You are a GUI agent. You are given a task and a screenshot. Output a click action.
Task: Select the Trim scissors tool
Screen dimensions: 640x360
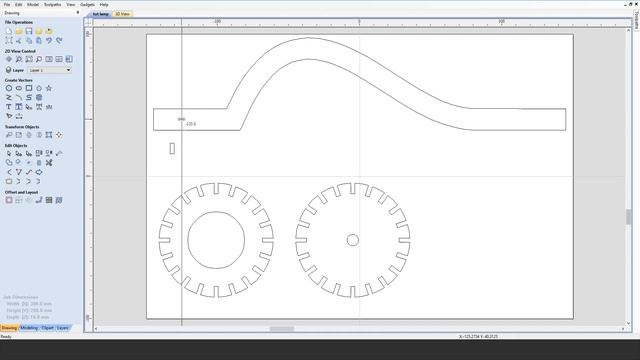[x=49, y=163]
